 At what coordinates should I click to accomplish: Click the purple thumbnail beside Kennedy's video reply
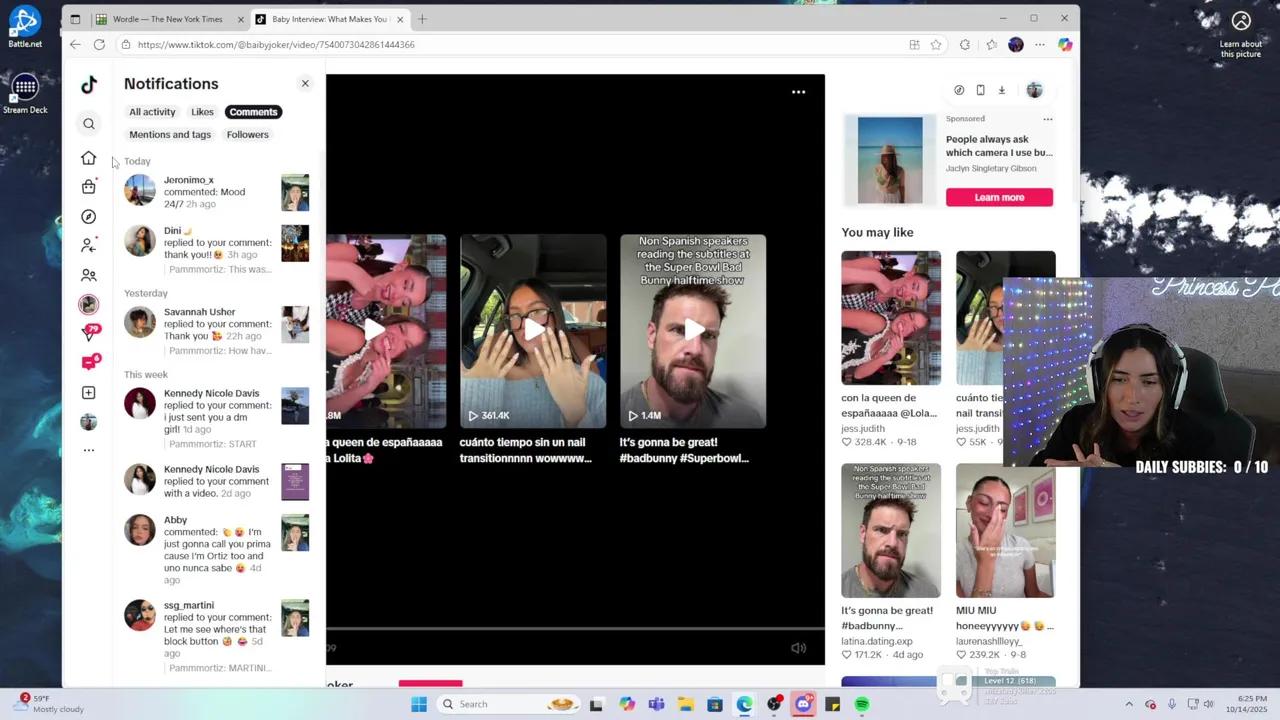click(295, 482)
